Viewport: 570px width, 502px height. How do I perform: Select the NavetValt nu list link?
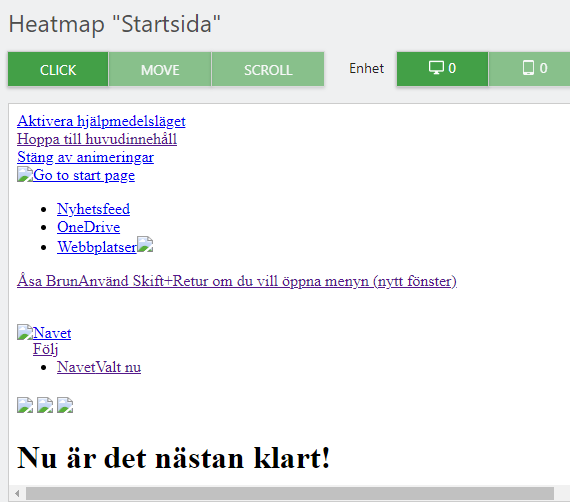[99, 367]
